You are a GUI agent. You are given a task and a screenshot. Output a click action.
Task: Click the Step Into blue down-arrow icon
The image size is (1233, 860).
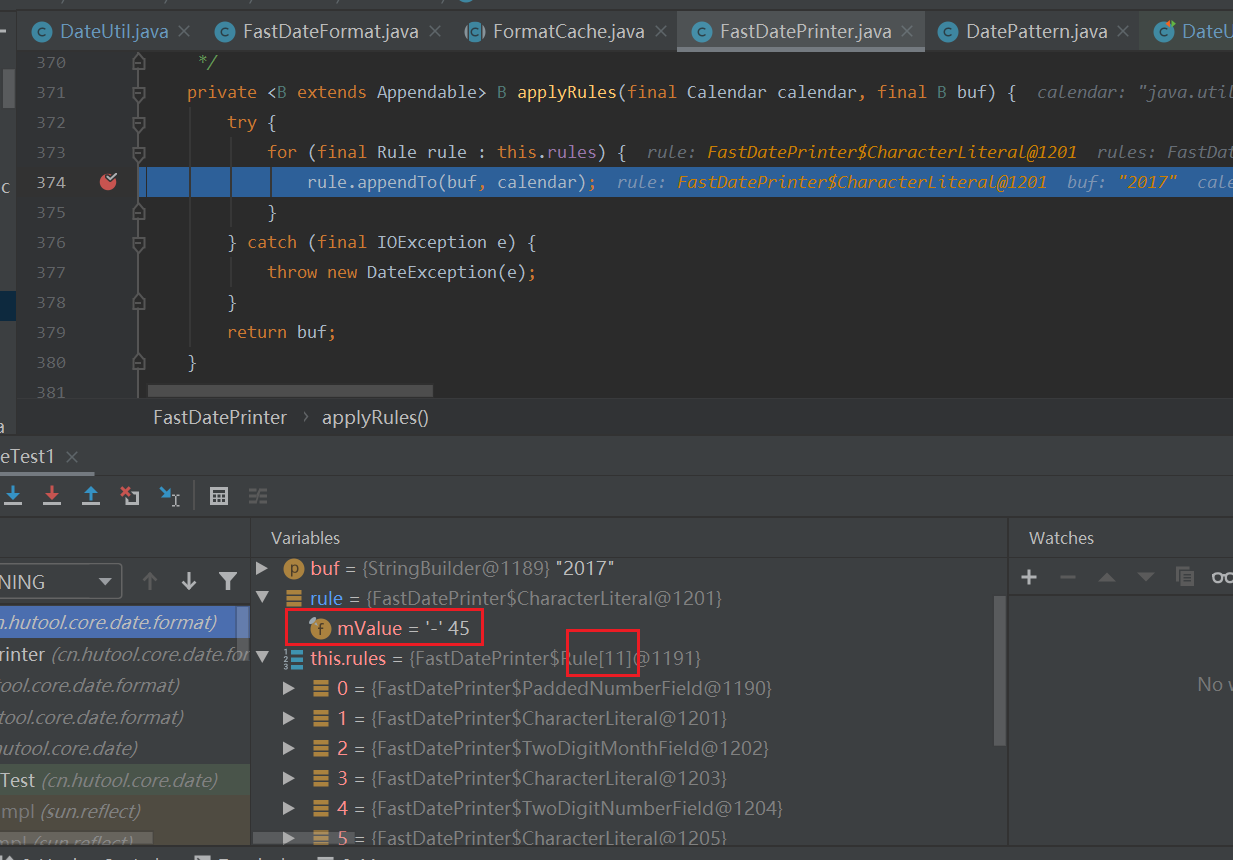click(x=14, y=495)
